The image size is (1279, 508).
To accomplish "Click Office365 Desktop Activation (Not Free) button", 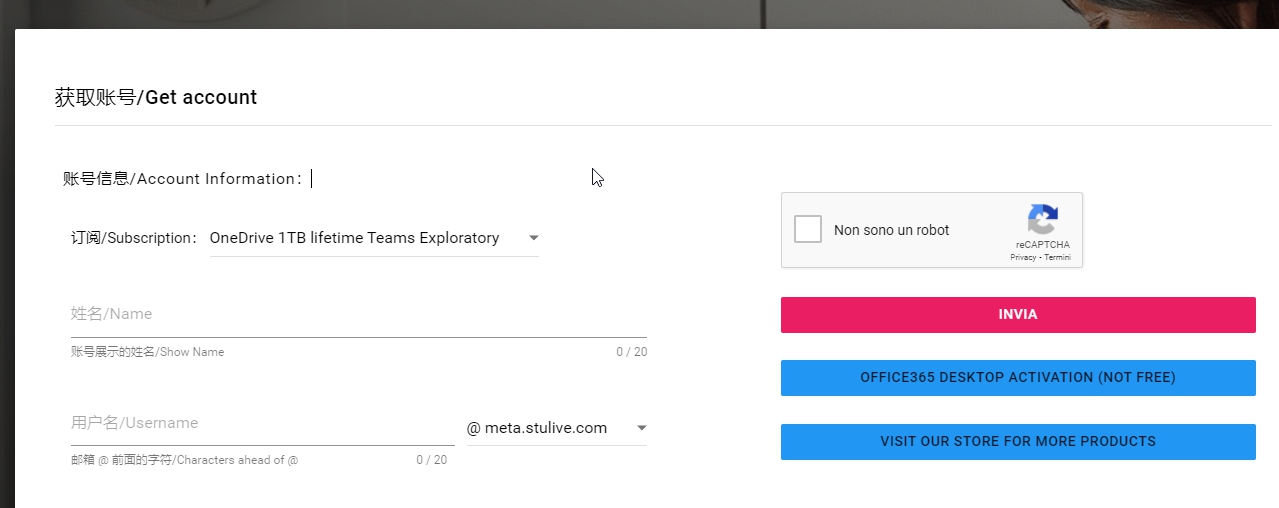I will pyautogui.click(x=1018, y=378).
